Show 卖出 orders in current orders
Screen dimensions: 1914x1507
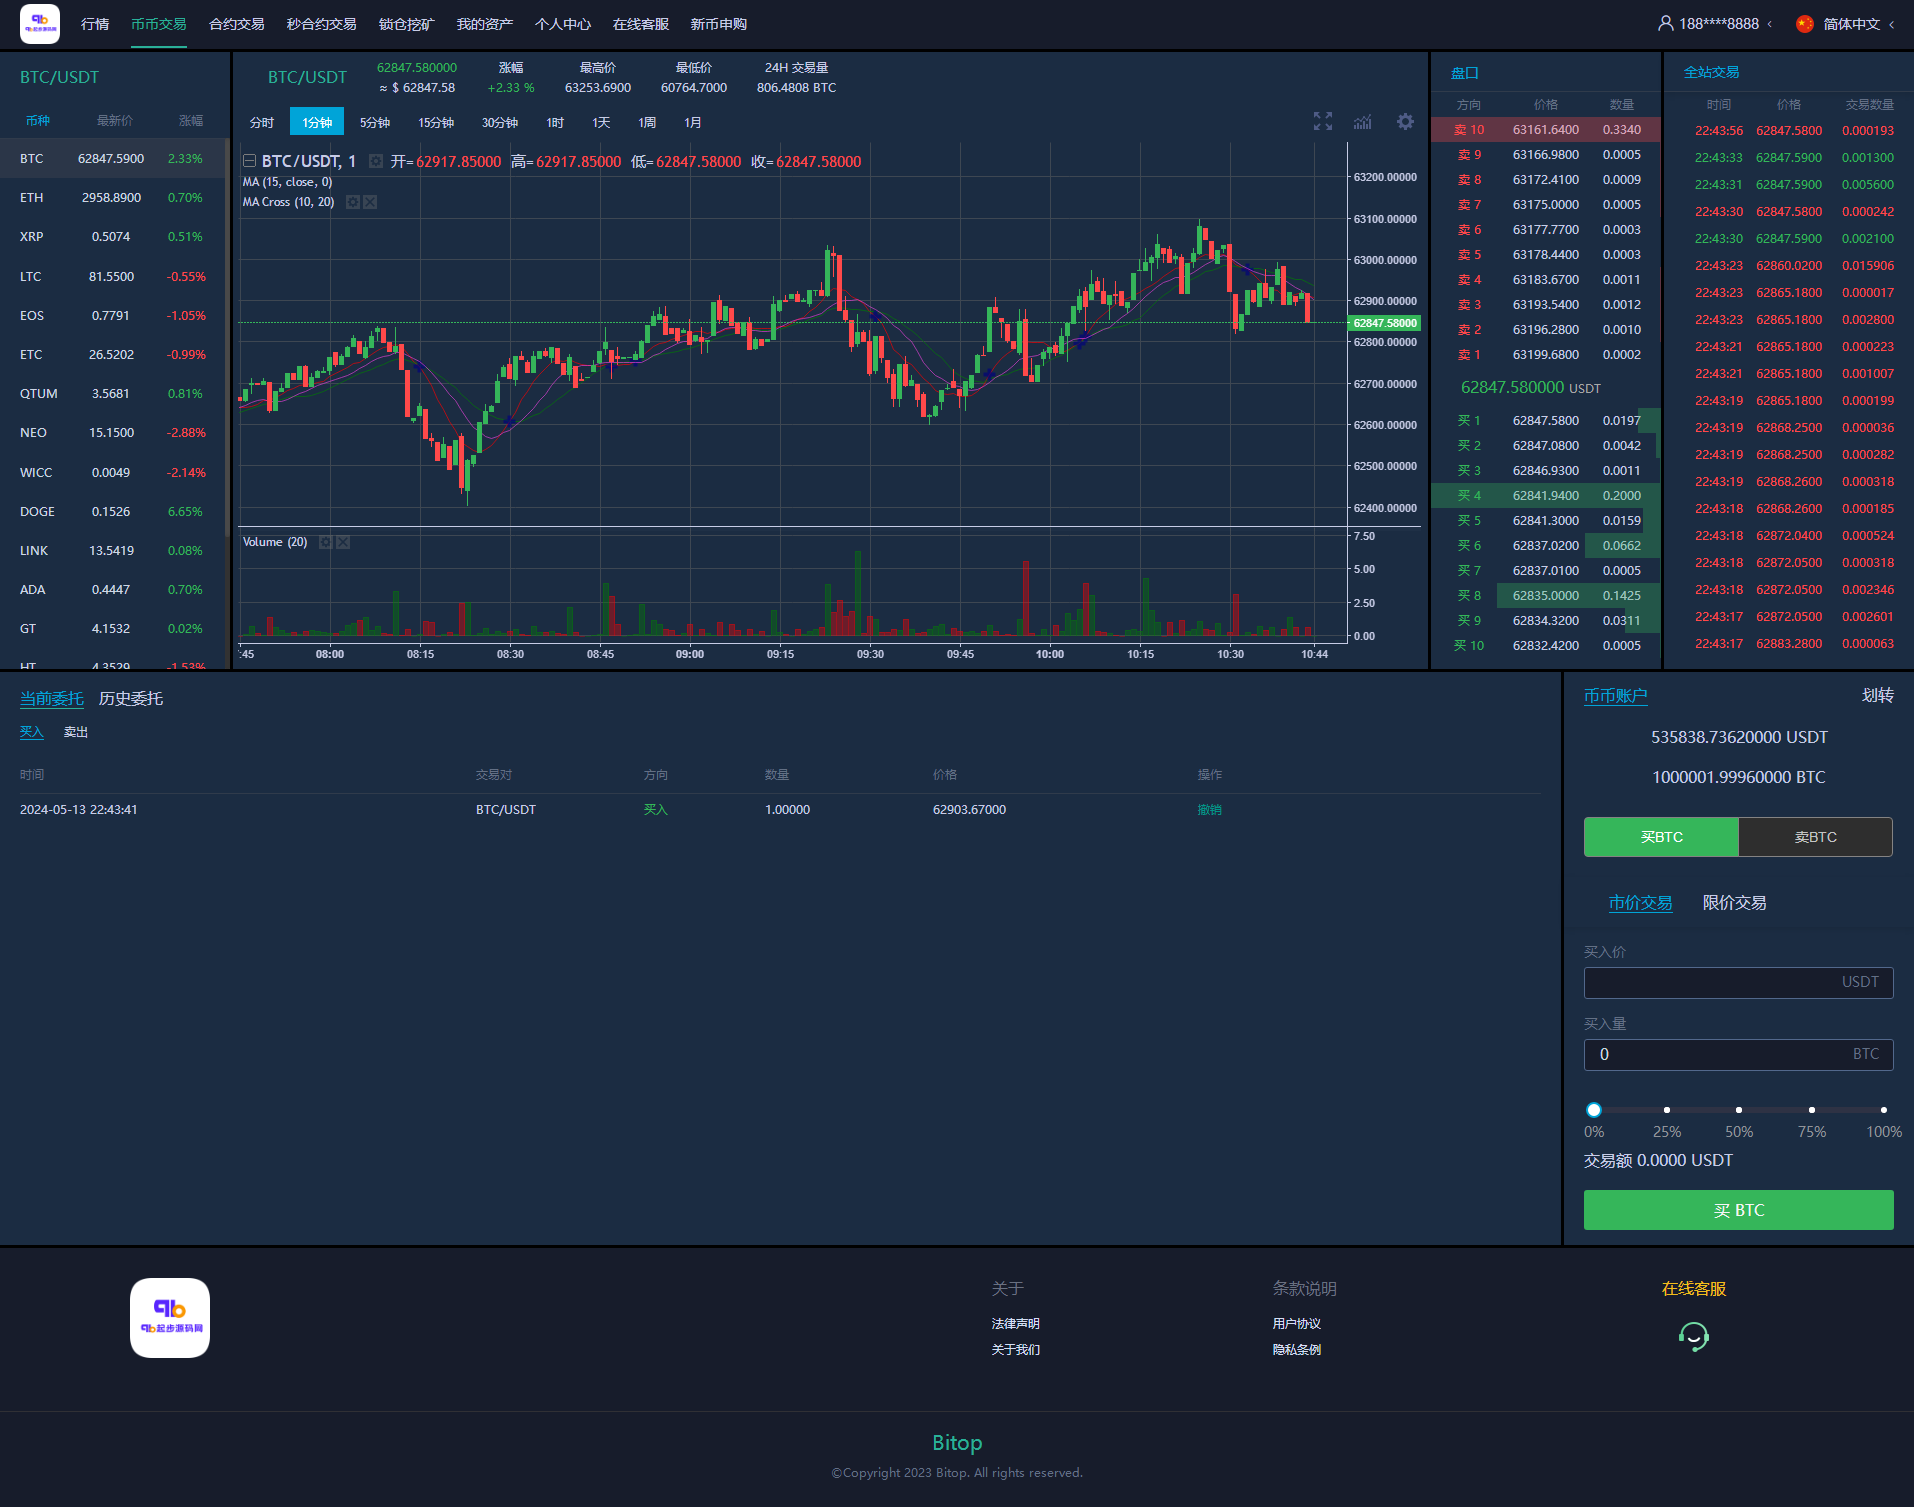pos(76,732)
